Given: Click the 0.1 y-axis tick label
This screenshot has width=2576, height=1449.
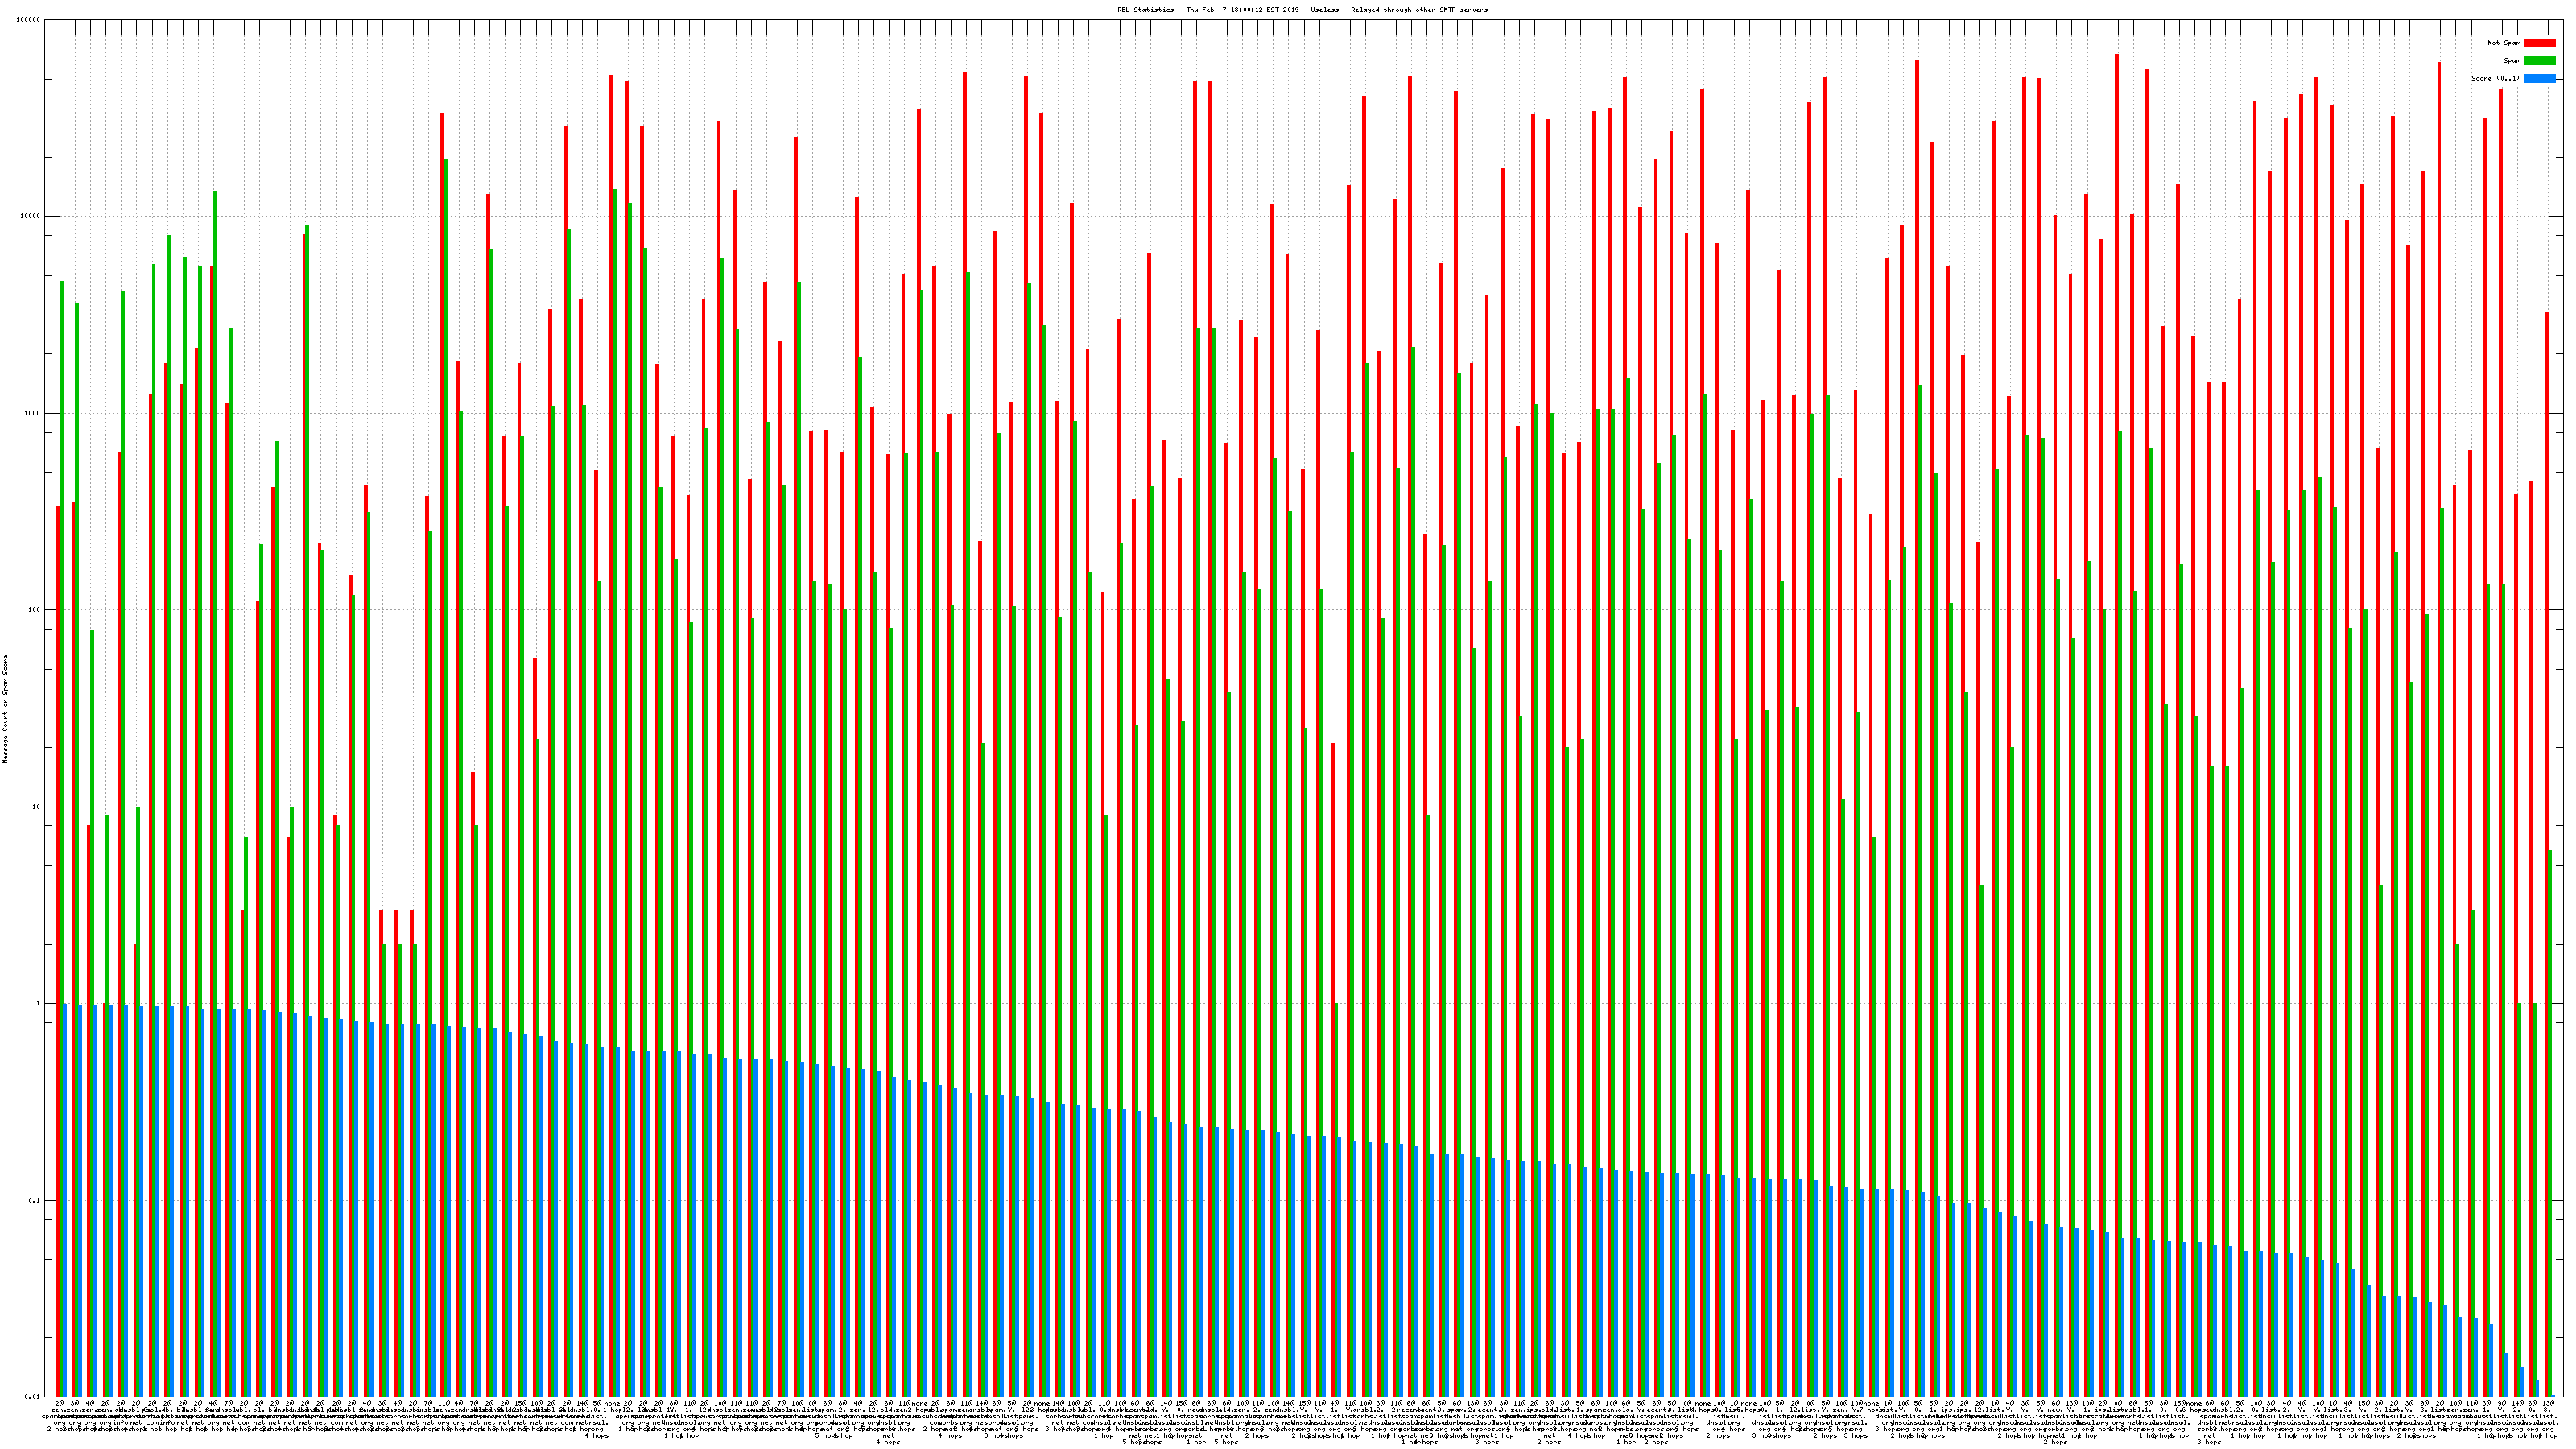Looking at the screenshot, I should click(35, 1200).
